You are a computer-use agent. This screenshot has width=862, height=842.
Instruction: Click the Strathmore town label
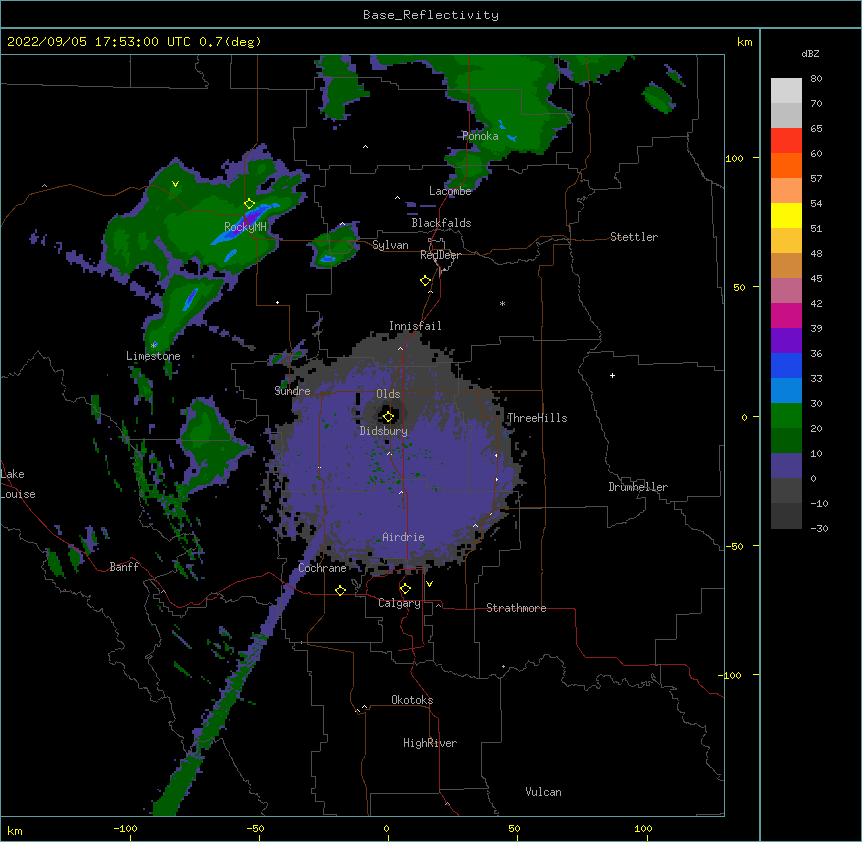[516, 608]
